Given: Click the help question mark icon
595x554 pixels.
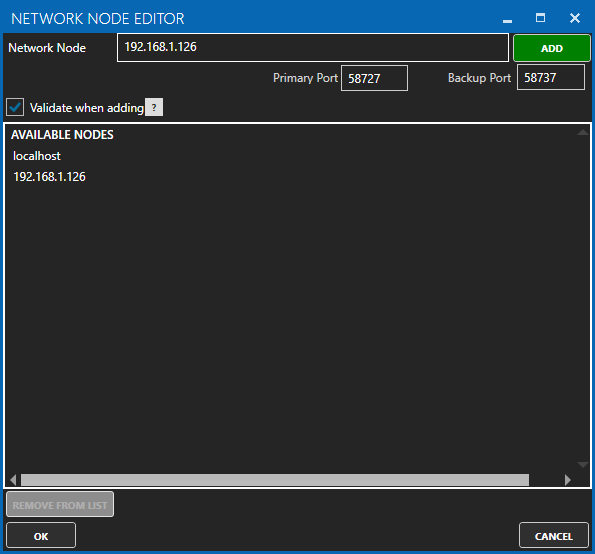Looking at the screenshot, I should click(154, 107).
